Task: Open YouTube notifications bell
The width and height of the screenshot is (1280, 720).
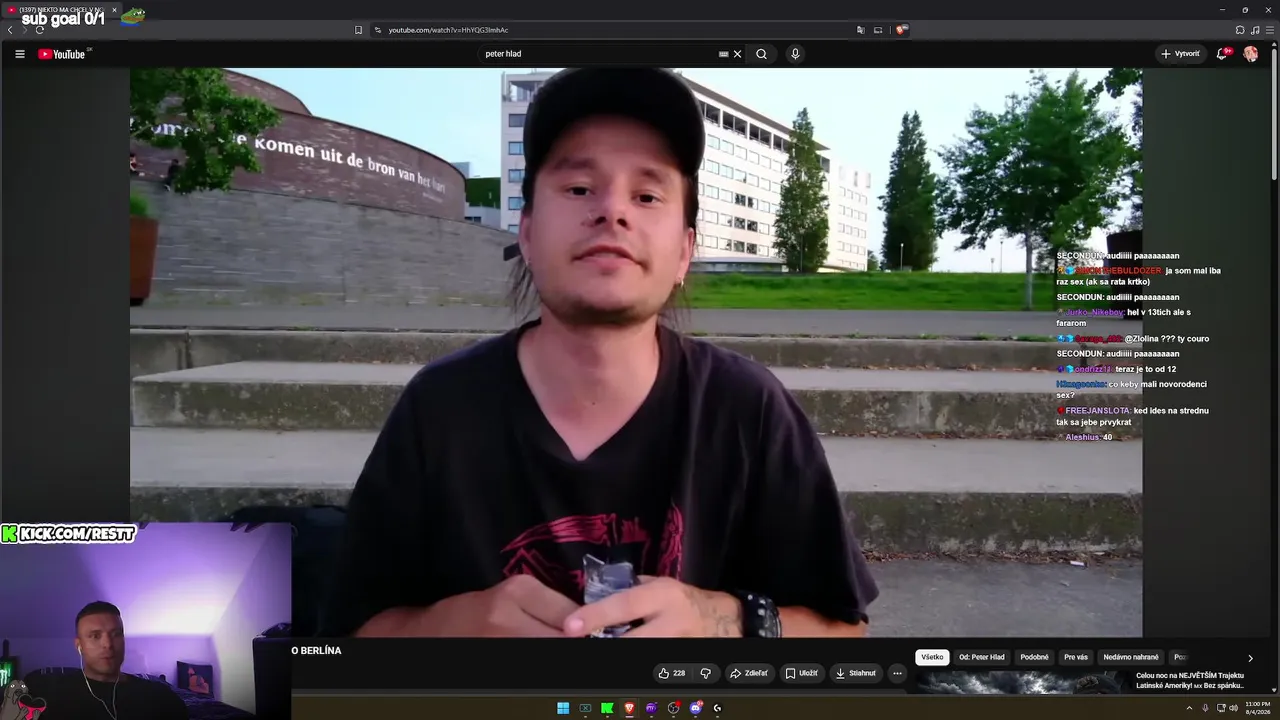Action: (x=1221, y=54)
